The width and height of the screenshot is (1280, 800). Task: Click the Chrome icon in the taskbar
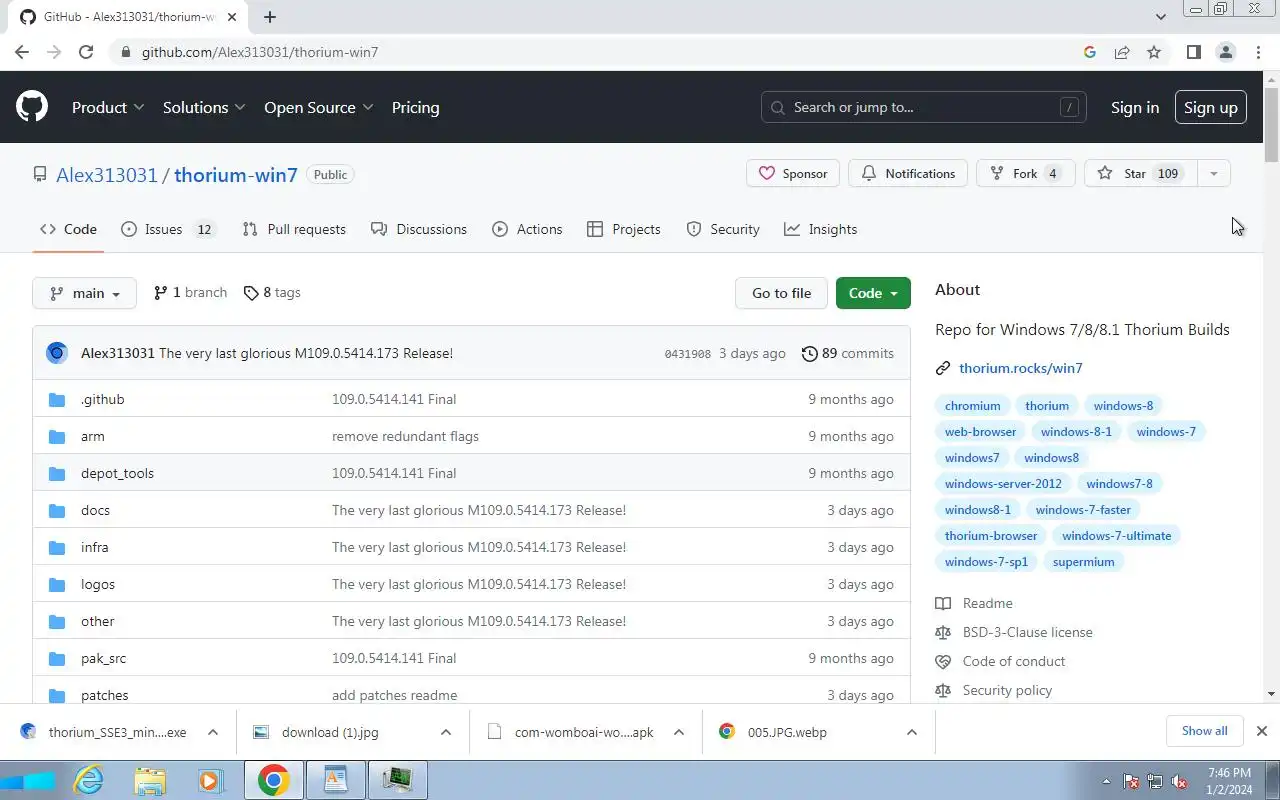click(273, 780)
